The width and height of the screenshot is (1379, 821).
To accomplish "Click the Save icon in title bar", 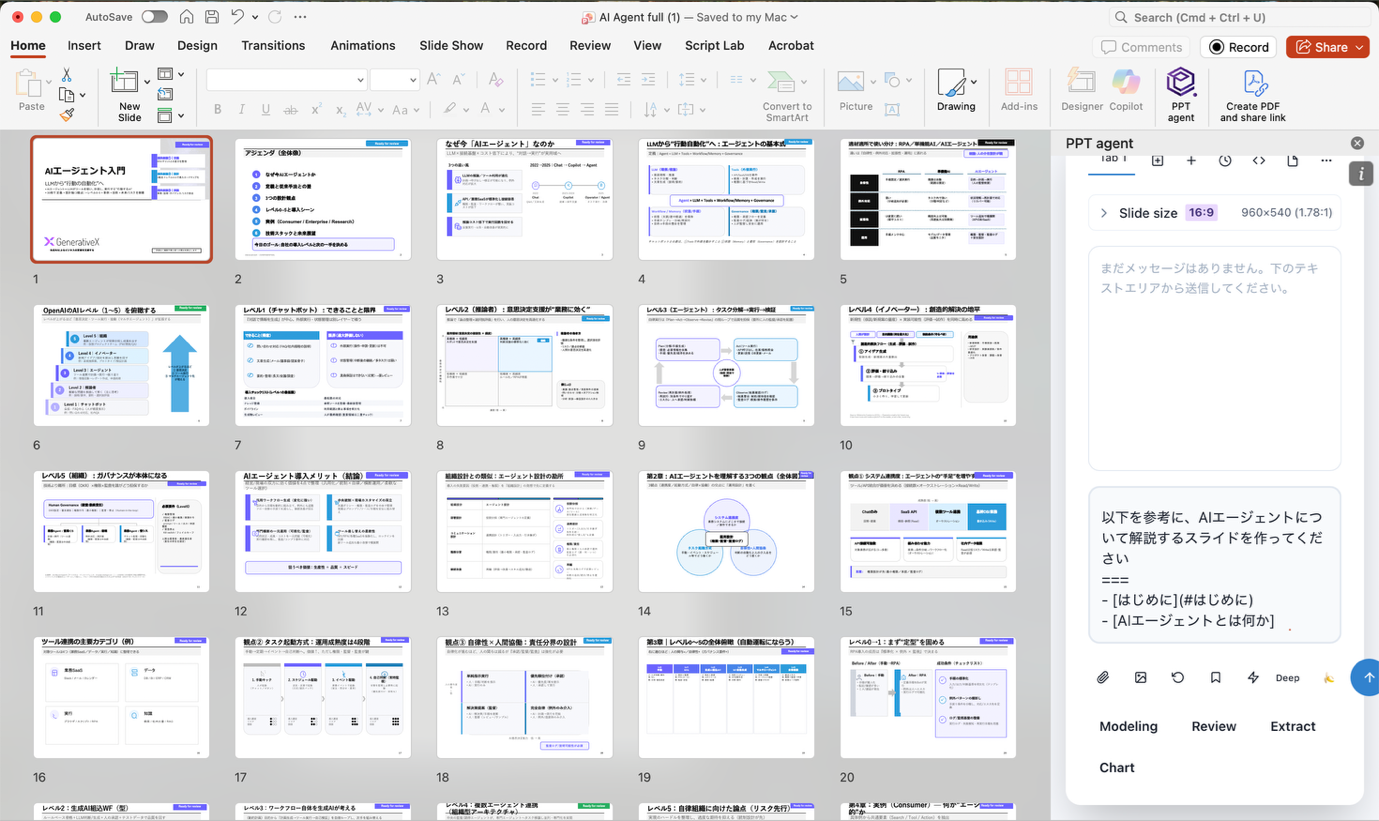I will point(212,17).
